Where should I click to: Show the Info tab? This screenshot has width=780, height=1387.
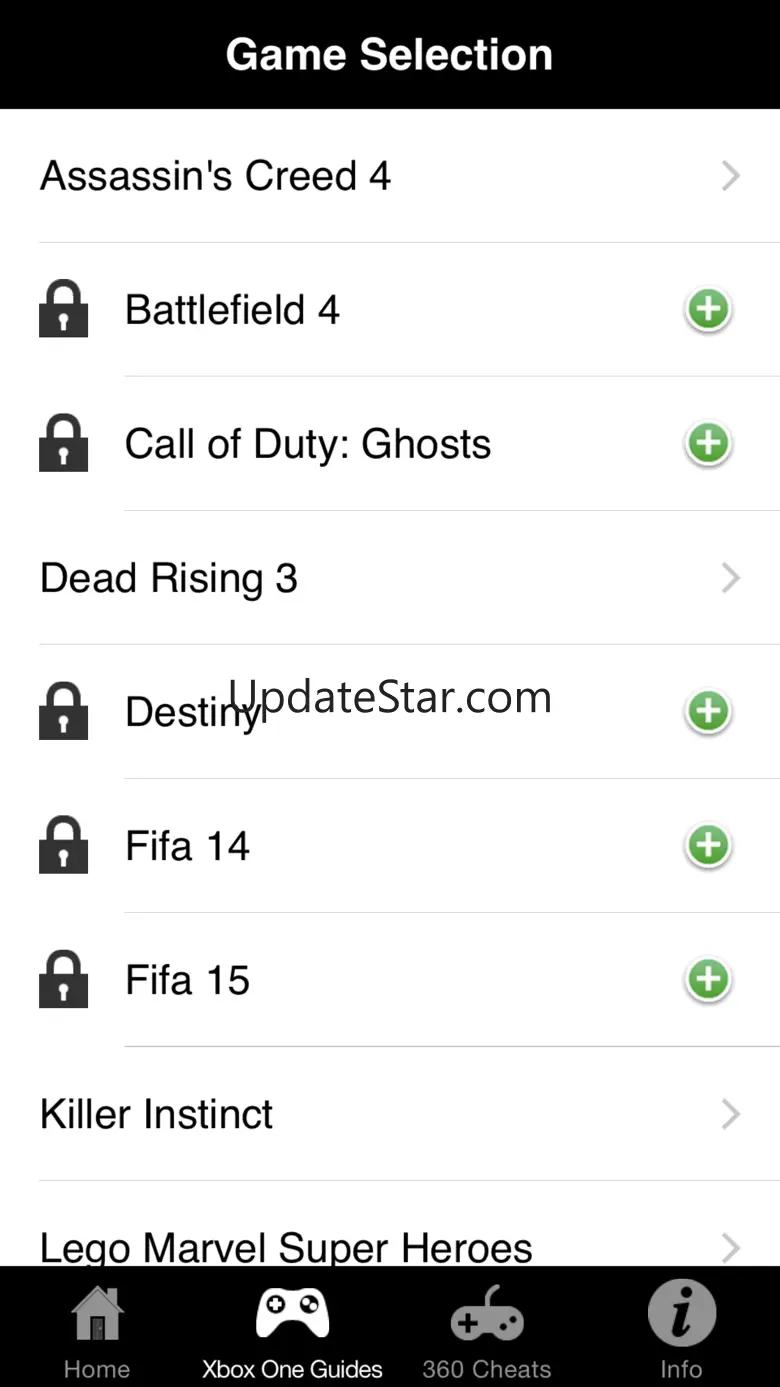point(681,1332)
